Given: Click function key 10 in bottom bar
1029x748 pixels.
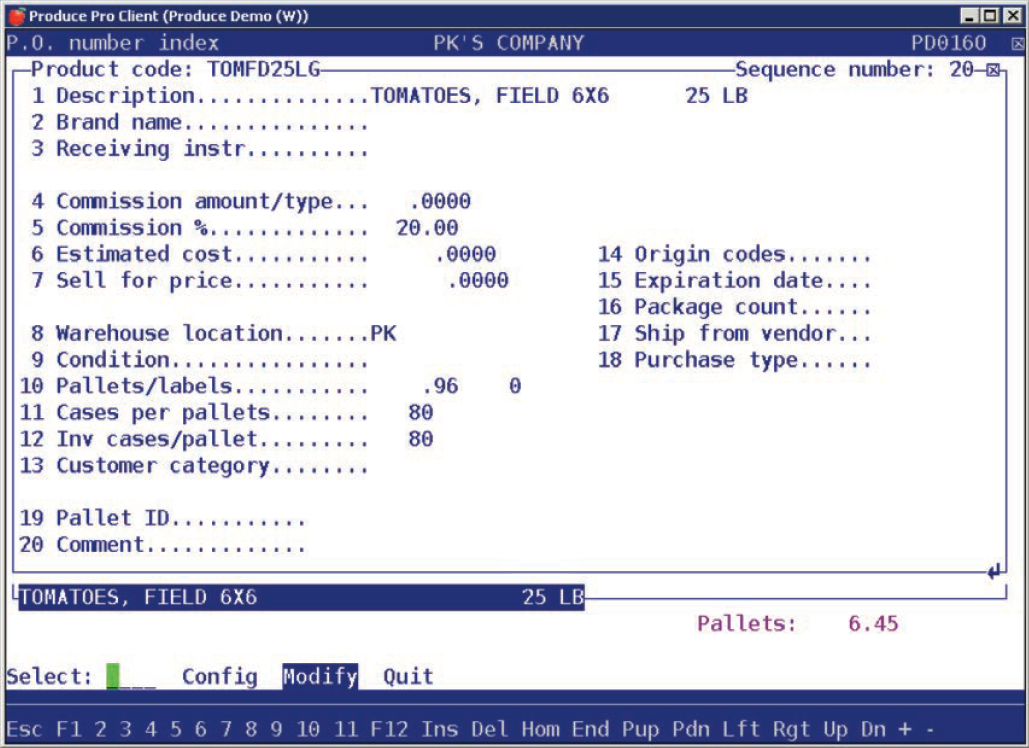Looking at the screenshot, I should 308,729.
